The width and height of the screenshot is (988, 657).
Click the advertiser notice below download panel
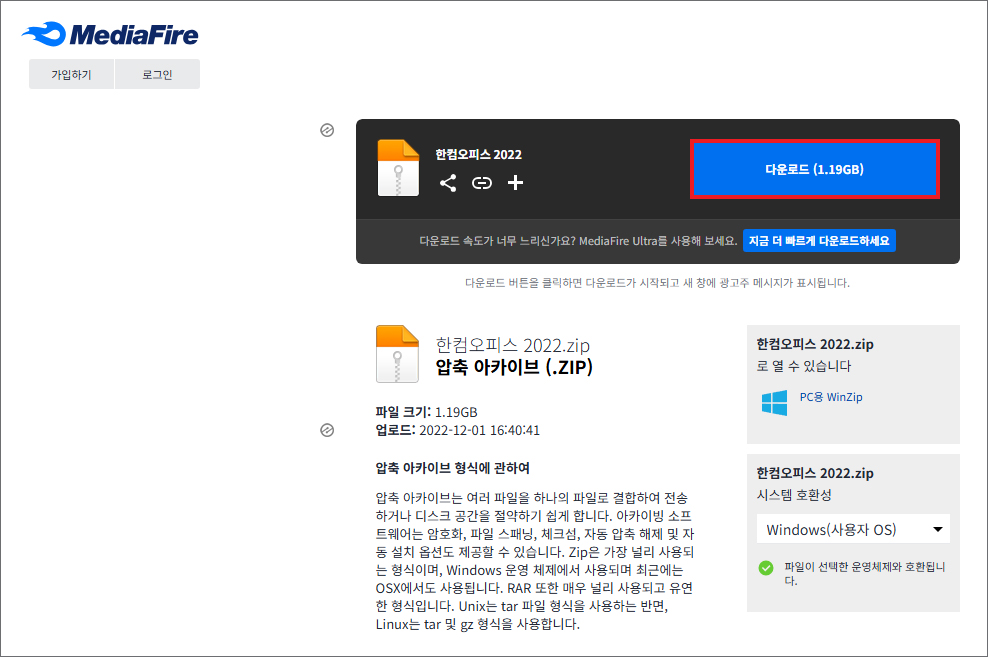coord(657,283)
